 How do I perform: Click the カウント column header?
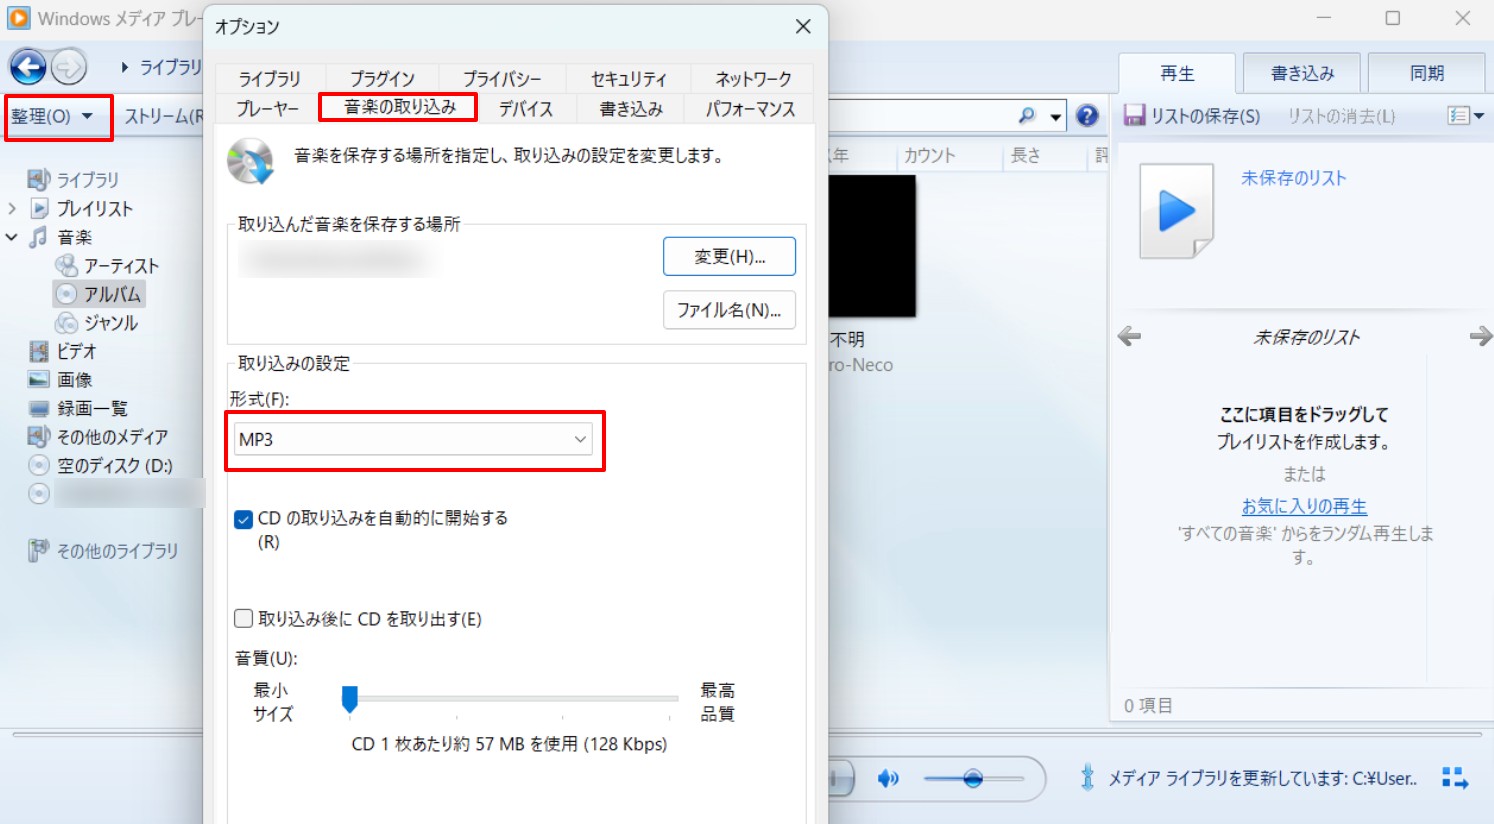coord(930,156)
